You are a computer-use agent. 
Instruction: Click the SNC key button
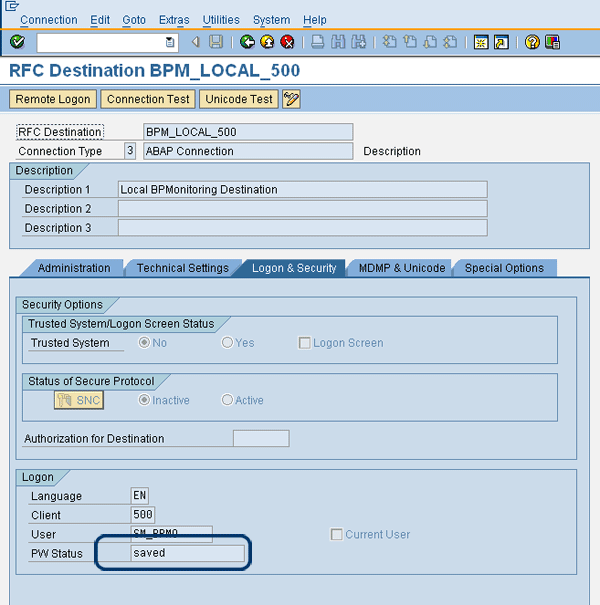(78, 400)
